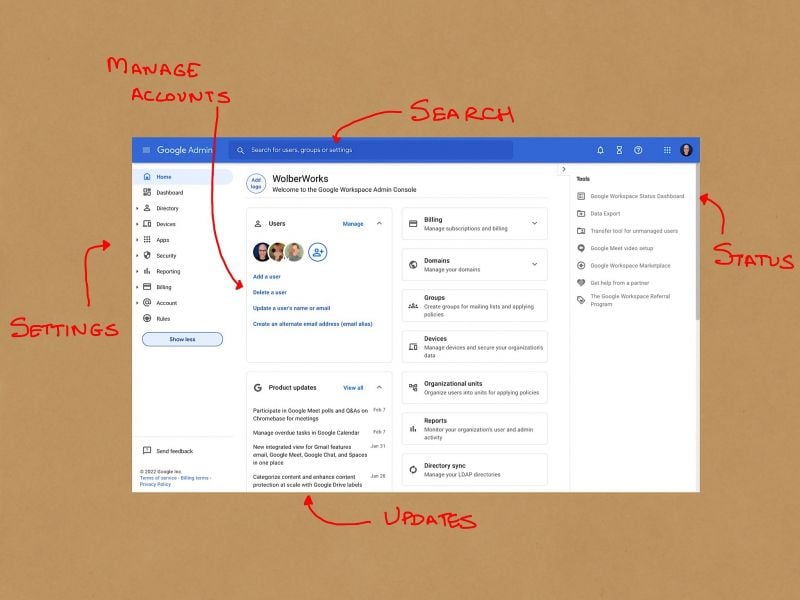Open Billing in the sidebar
The height and width of the screenshot is (600, 800).
point(183,287)
